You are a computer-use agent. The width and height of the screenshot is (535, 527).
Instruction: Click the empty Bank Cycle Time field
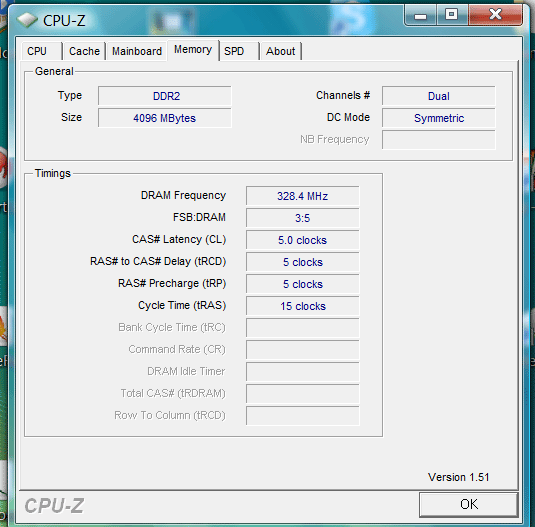pos(303,328)
